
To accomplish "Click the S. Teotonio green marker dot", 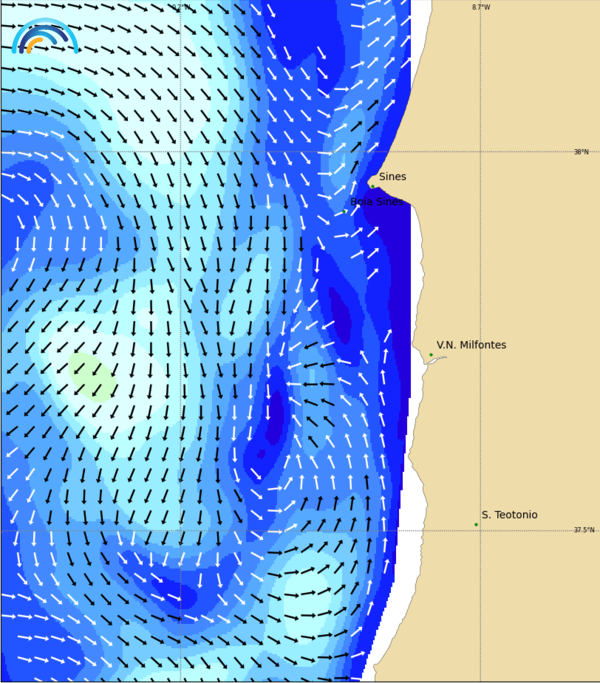I will [x=476, y=524].
